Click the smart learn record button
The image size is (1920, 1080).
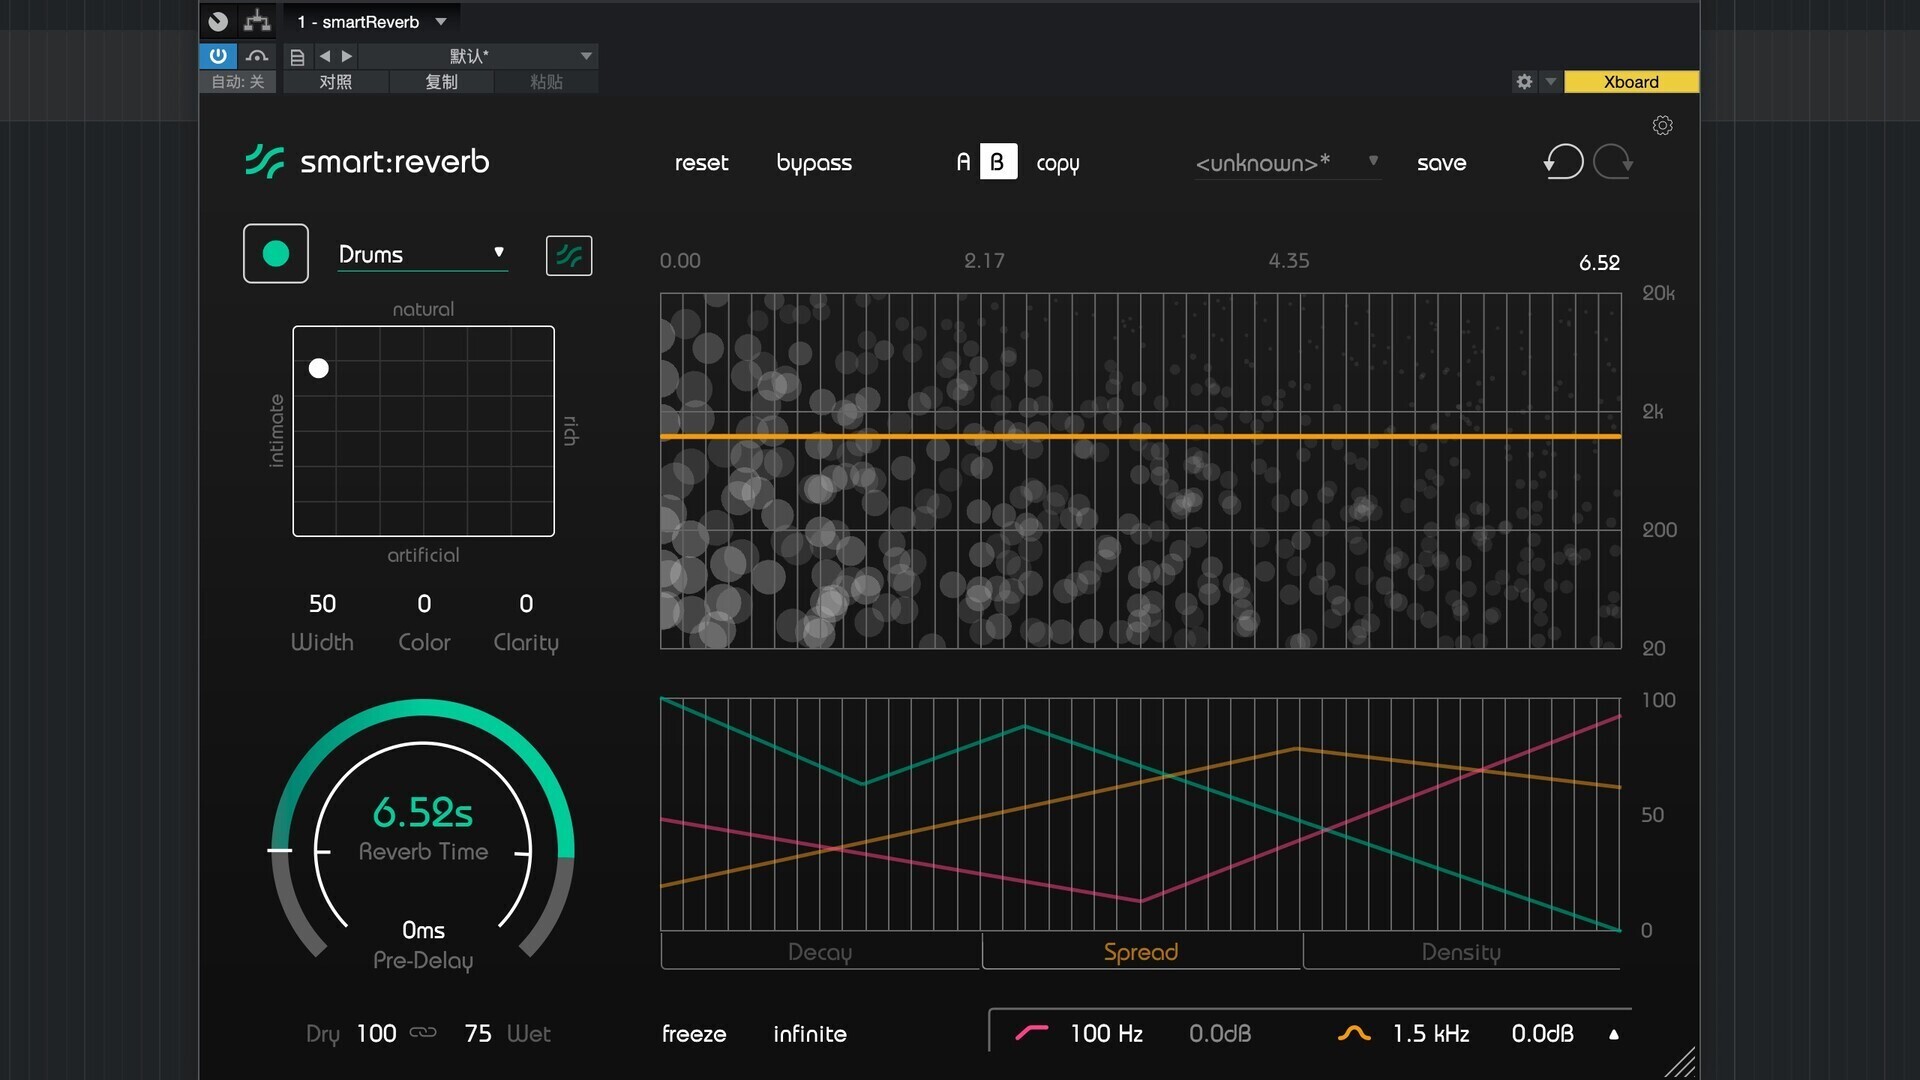click(276, 254)
